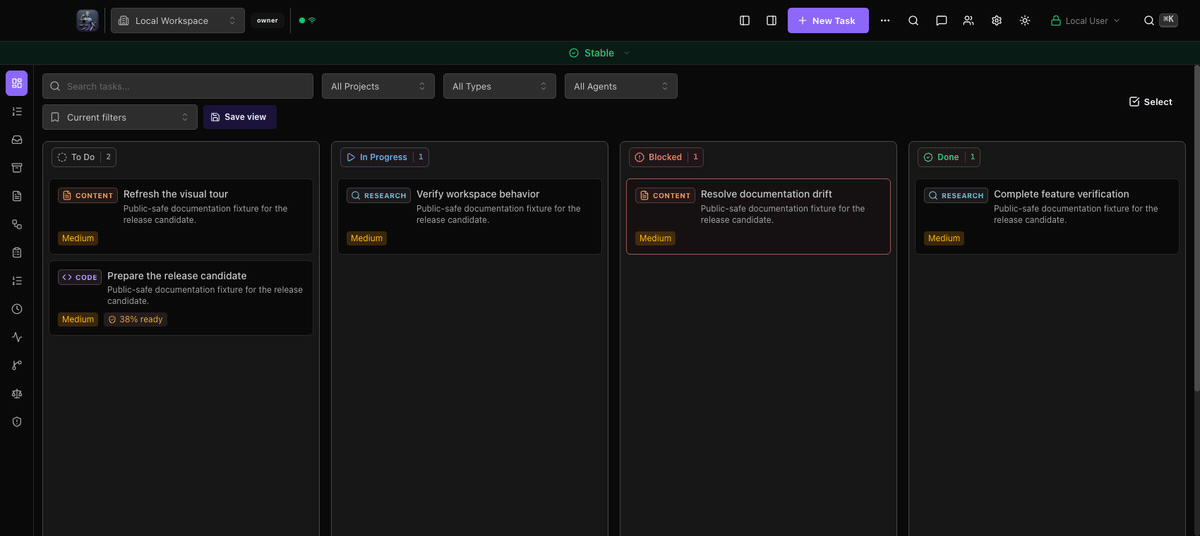Open the Refresh the visual tour card
Viewport: 1200px width, 536px height.
click(181, 216)
